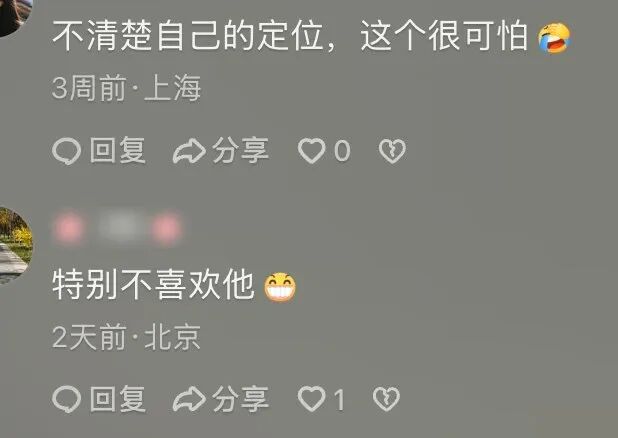Tap the 分享 label under the Shanghai comment
618x438 pixels.
(x=240, y=151)
